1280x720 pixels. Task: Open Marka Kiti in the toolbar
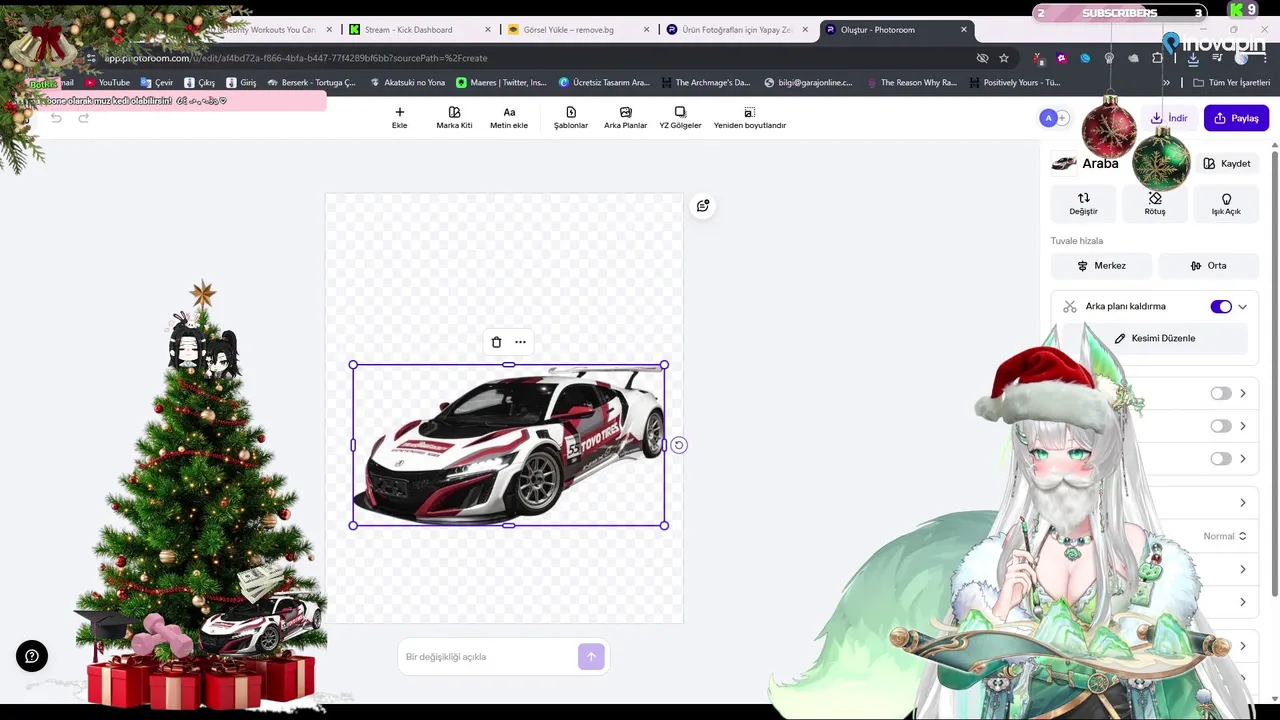click(x=454, y=118)
